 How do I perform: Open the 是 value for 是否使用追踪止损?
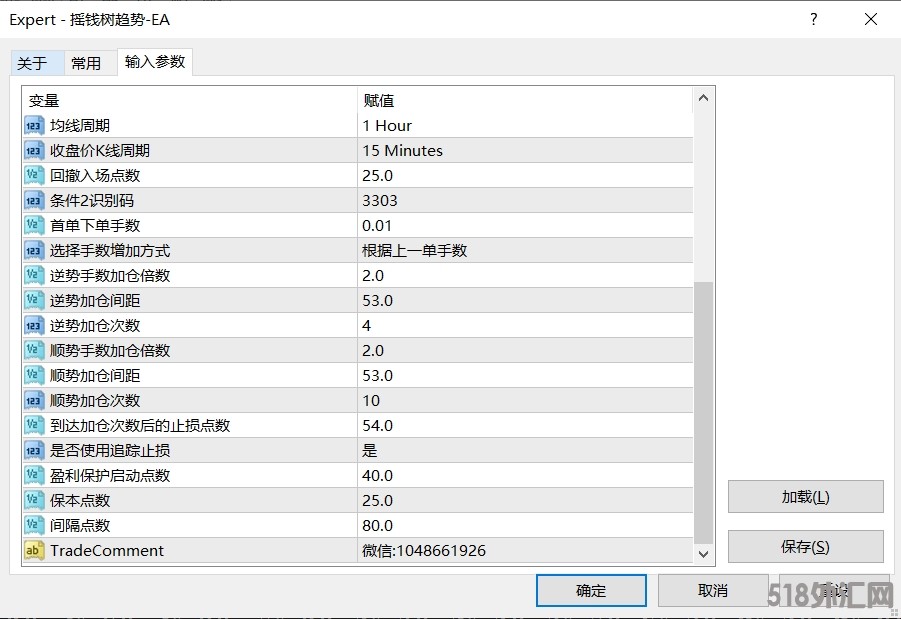click(x=525, y=451)
